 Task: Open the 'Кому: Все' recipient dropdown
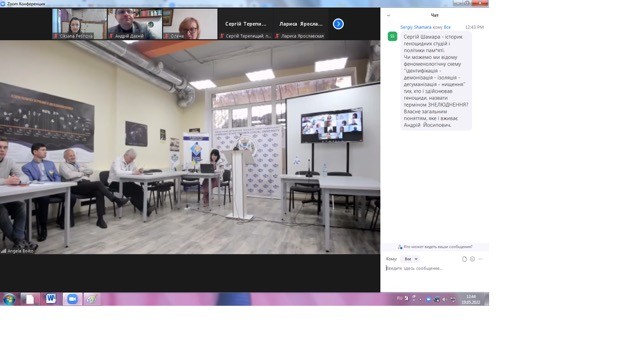pos(411,259)
